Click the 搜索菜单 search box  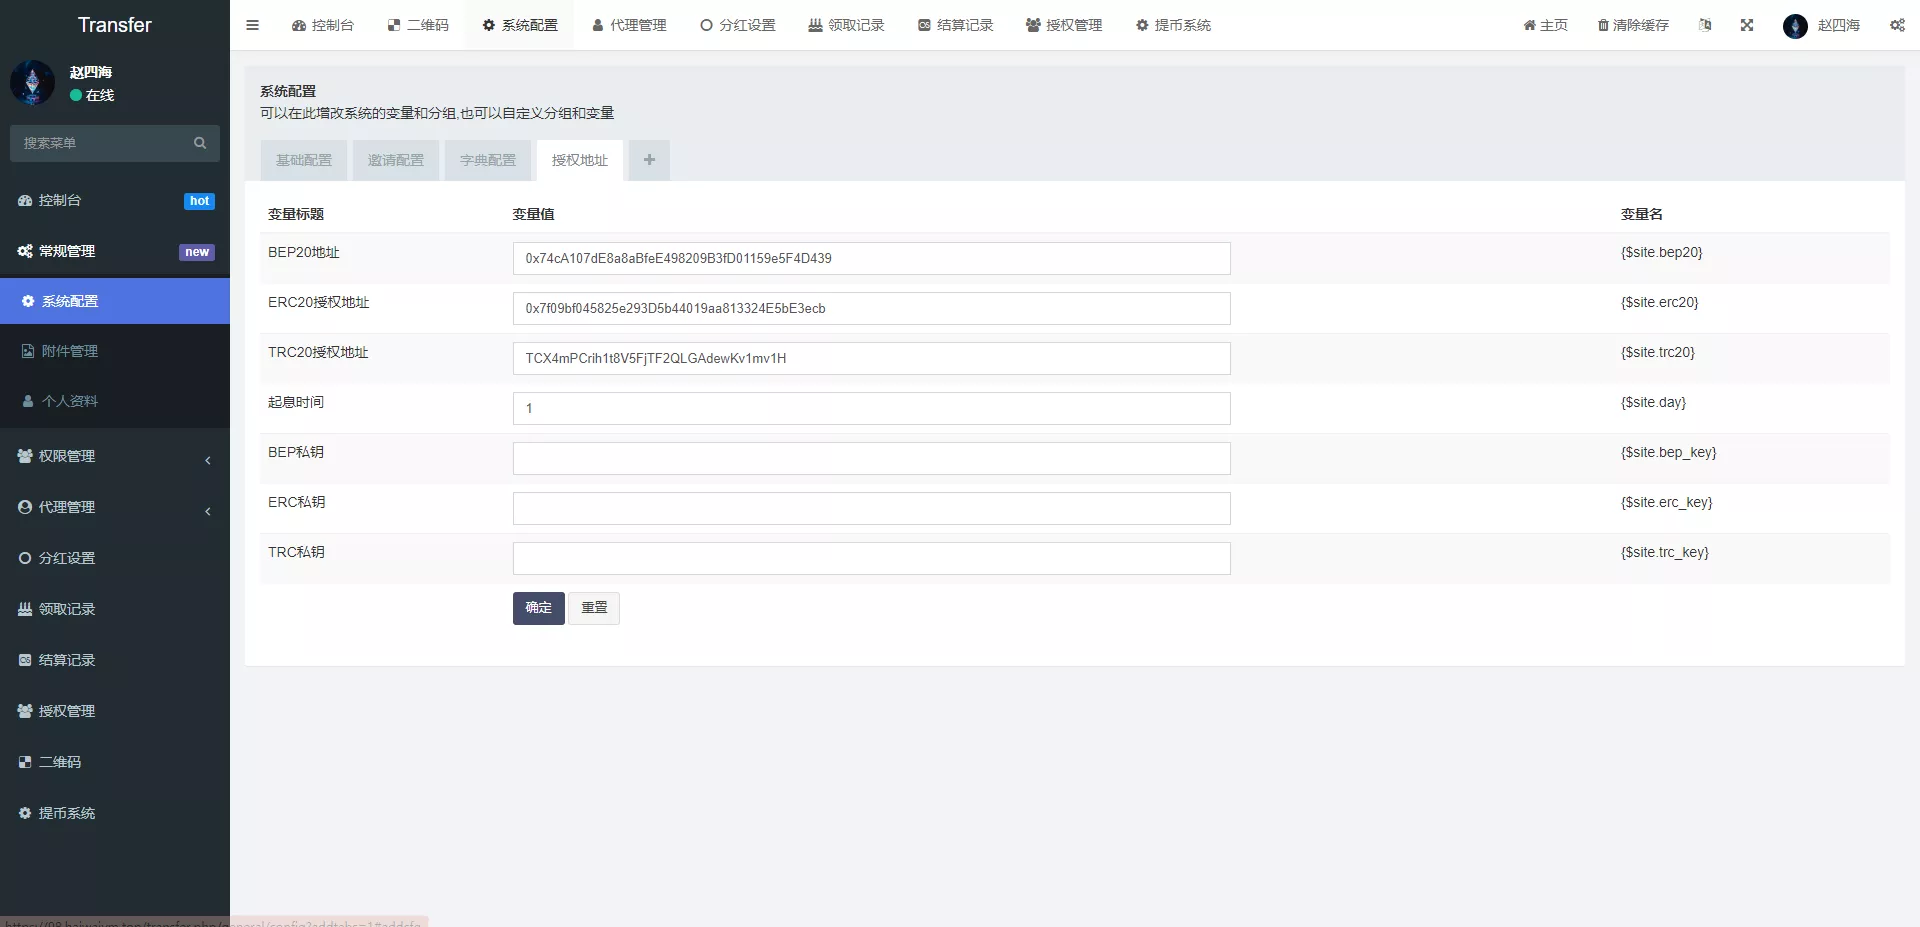(100, 143)
